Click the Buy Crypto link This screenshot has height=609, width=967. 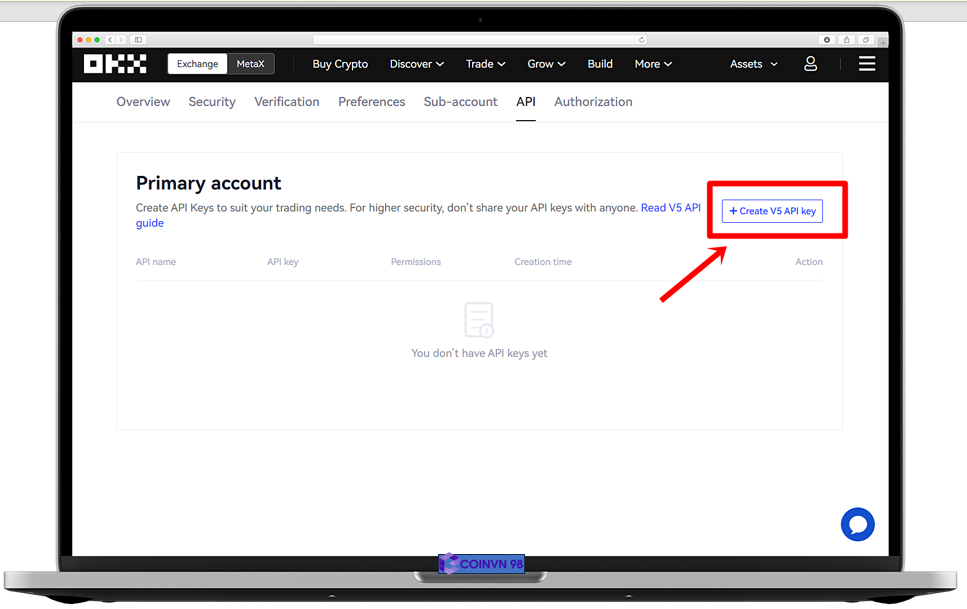[340, 64]
